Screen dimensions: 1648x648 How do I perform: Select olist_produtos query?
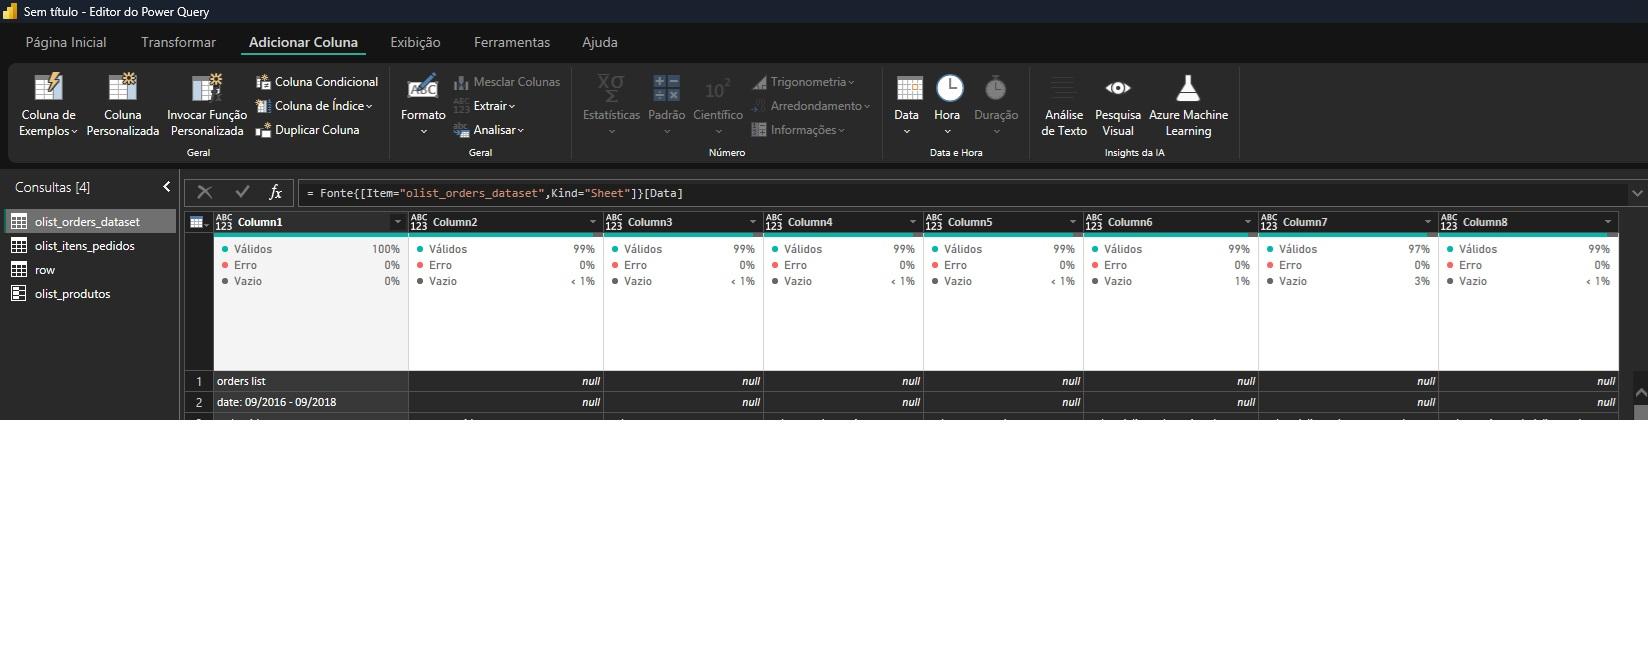coord(90,294)
